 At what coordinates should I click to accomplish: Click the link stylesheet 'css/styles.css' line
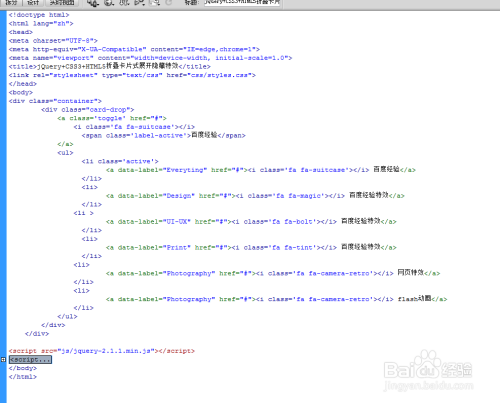coord(132,75)
